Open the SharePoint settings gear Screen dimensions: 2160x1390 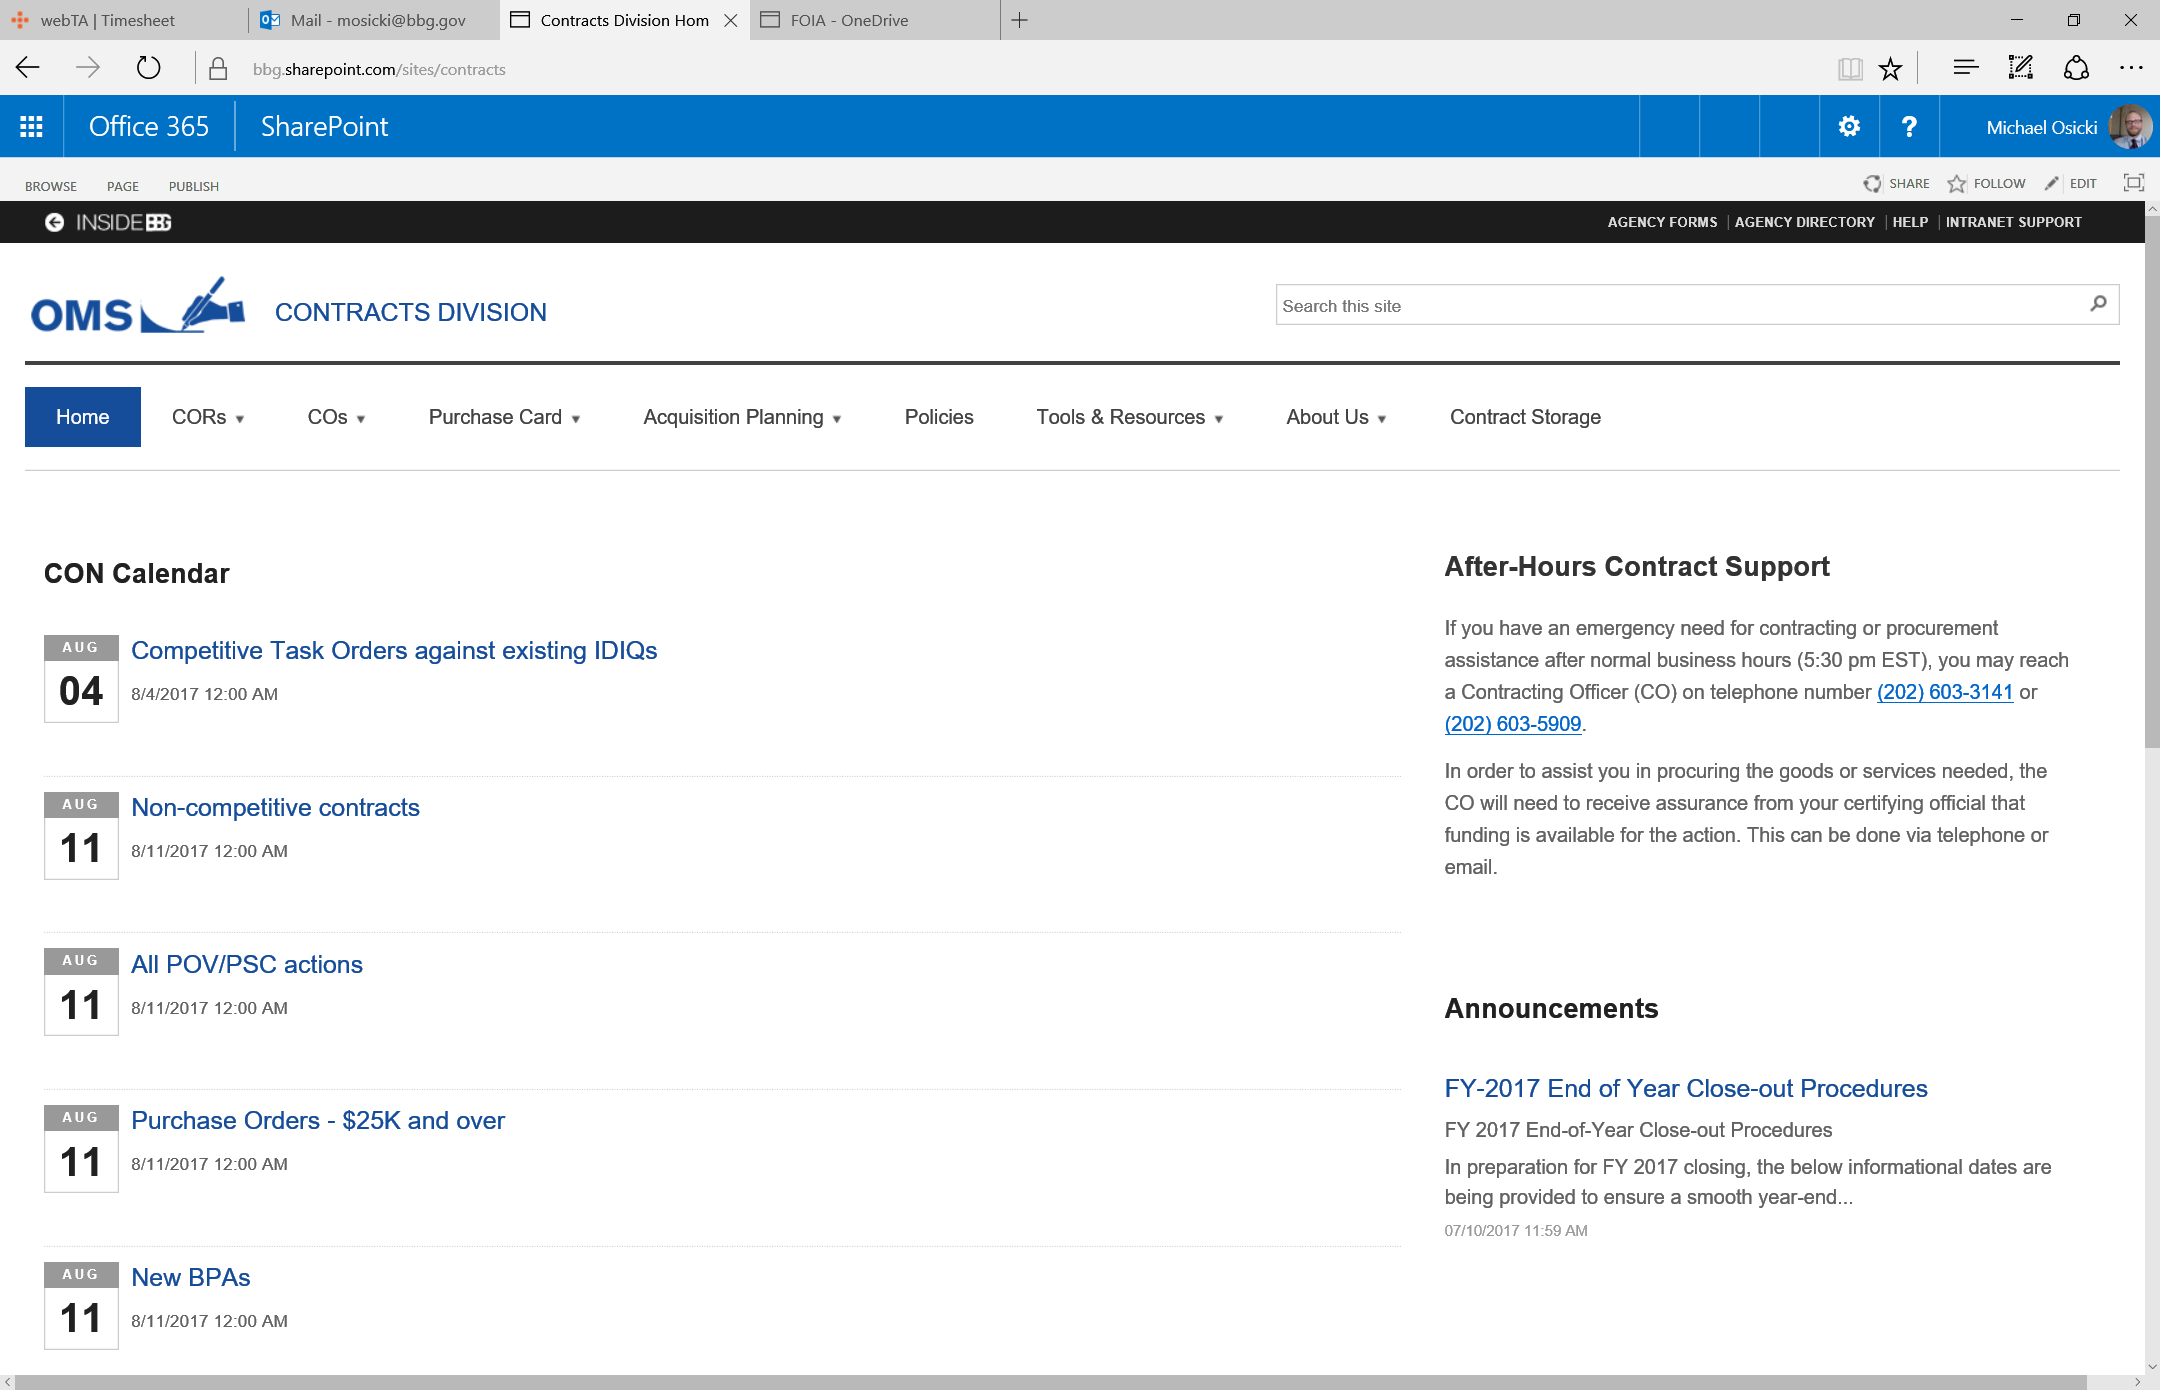pyautogui.click(x=1849, y=127)
